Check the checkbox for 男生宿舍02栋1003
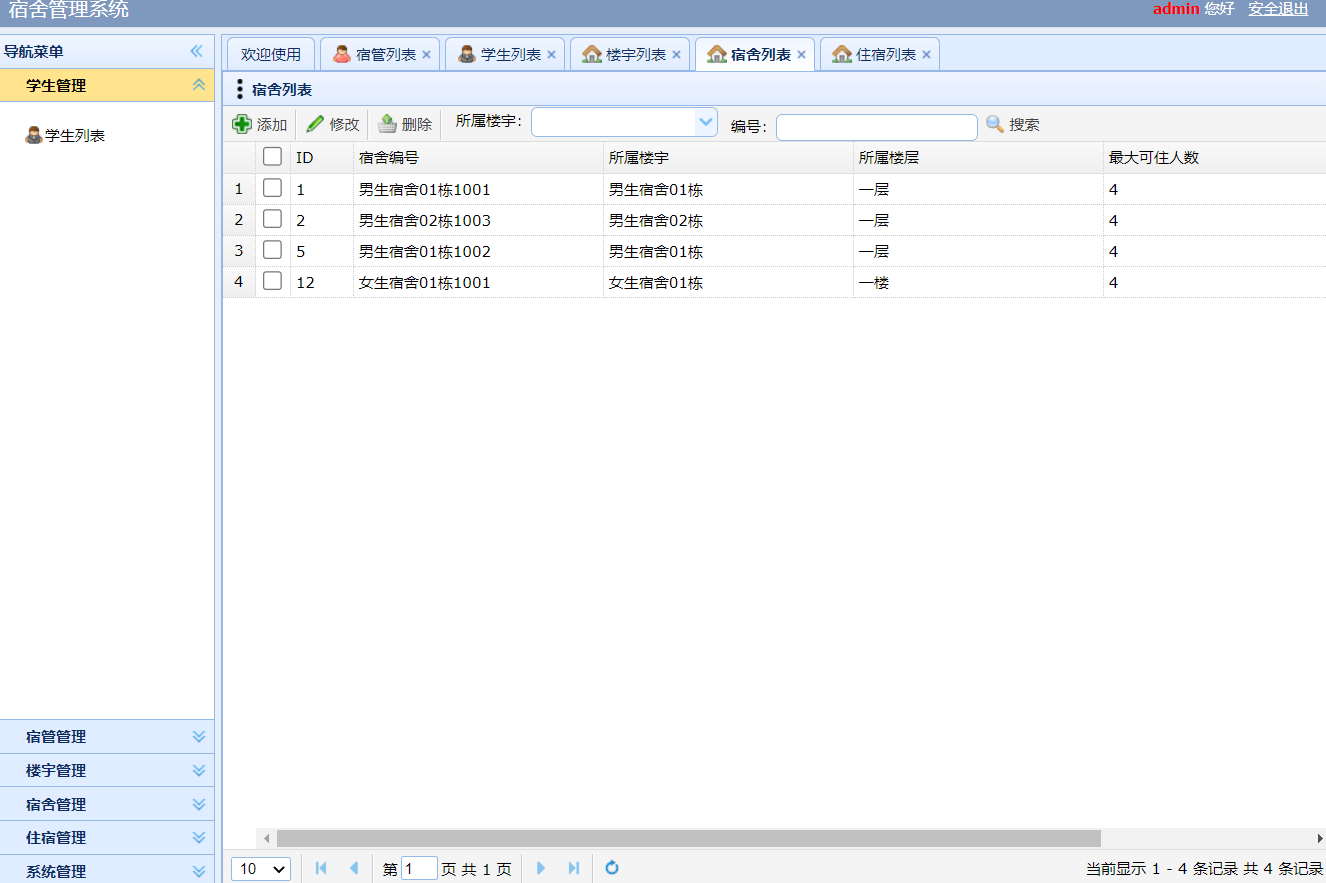The image size is (1326, 883). click(x=272, y=219)
